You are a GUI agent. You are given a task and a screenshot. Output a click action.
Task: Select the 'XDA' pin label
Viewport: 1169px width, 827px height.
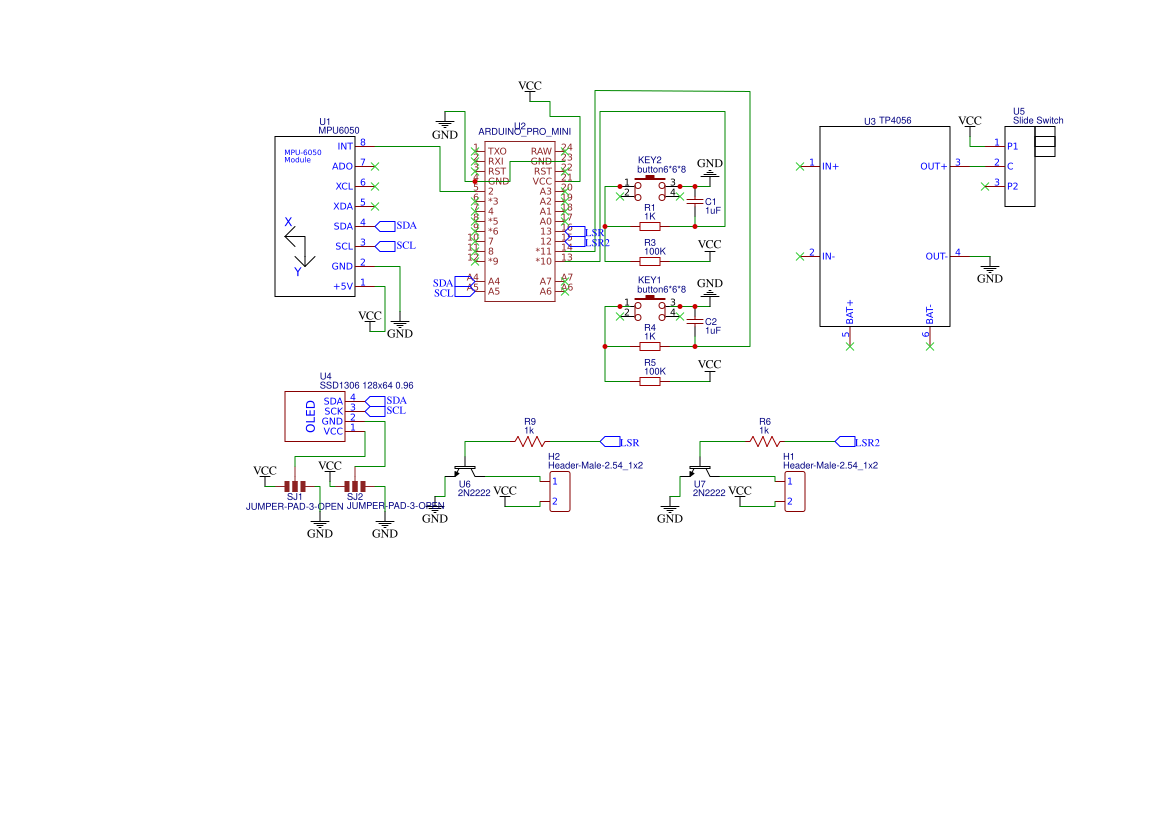click(343, 207)
